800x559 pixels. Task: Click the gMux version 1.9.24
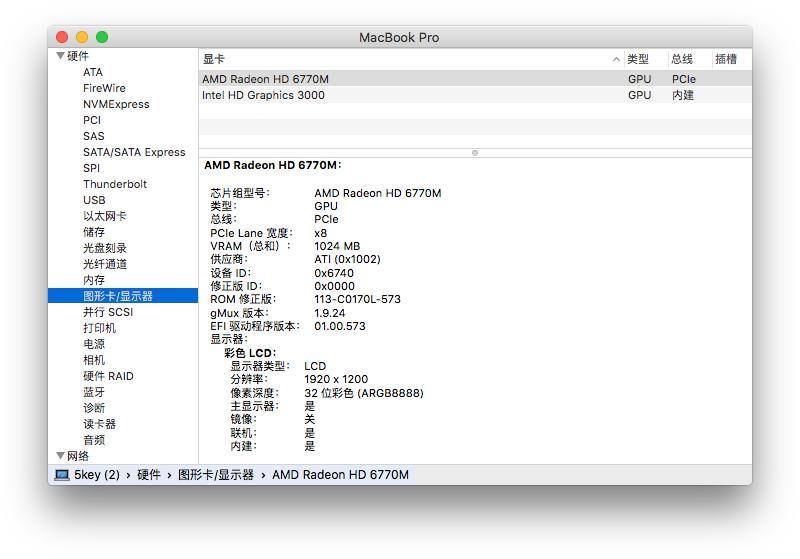(x=330, y=313)
